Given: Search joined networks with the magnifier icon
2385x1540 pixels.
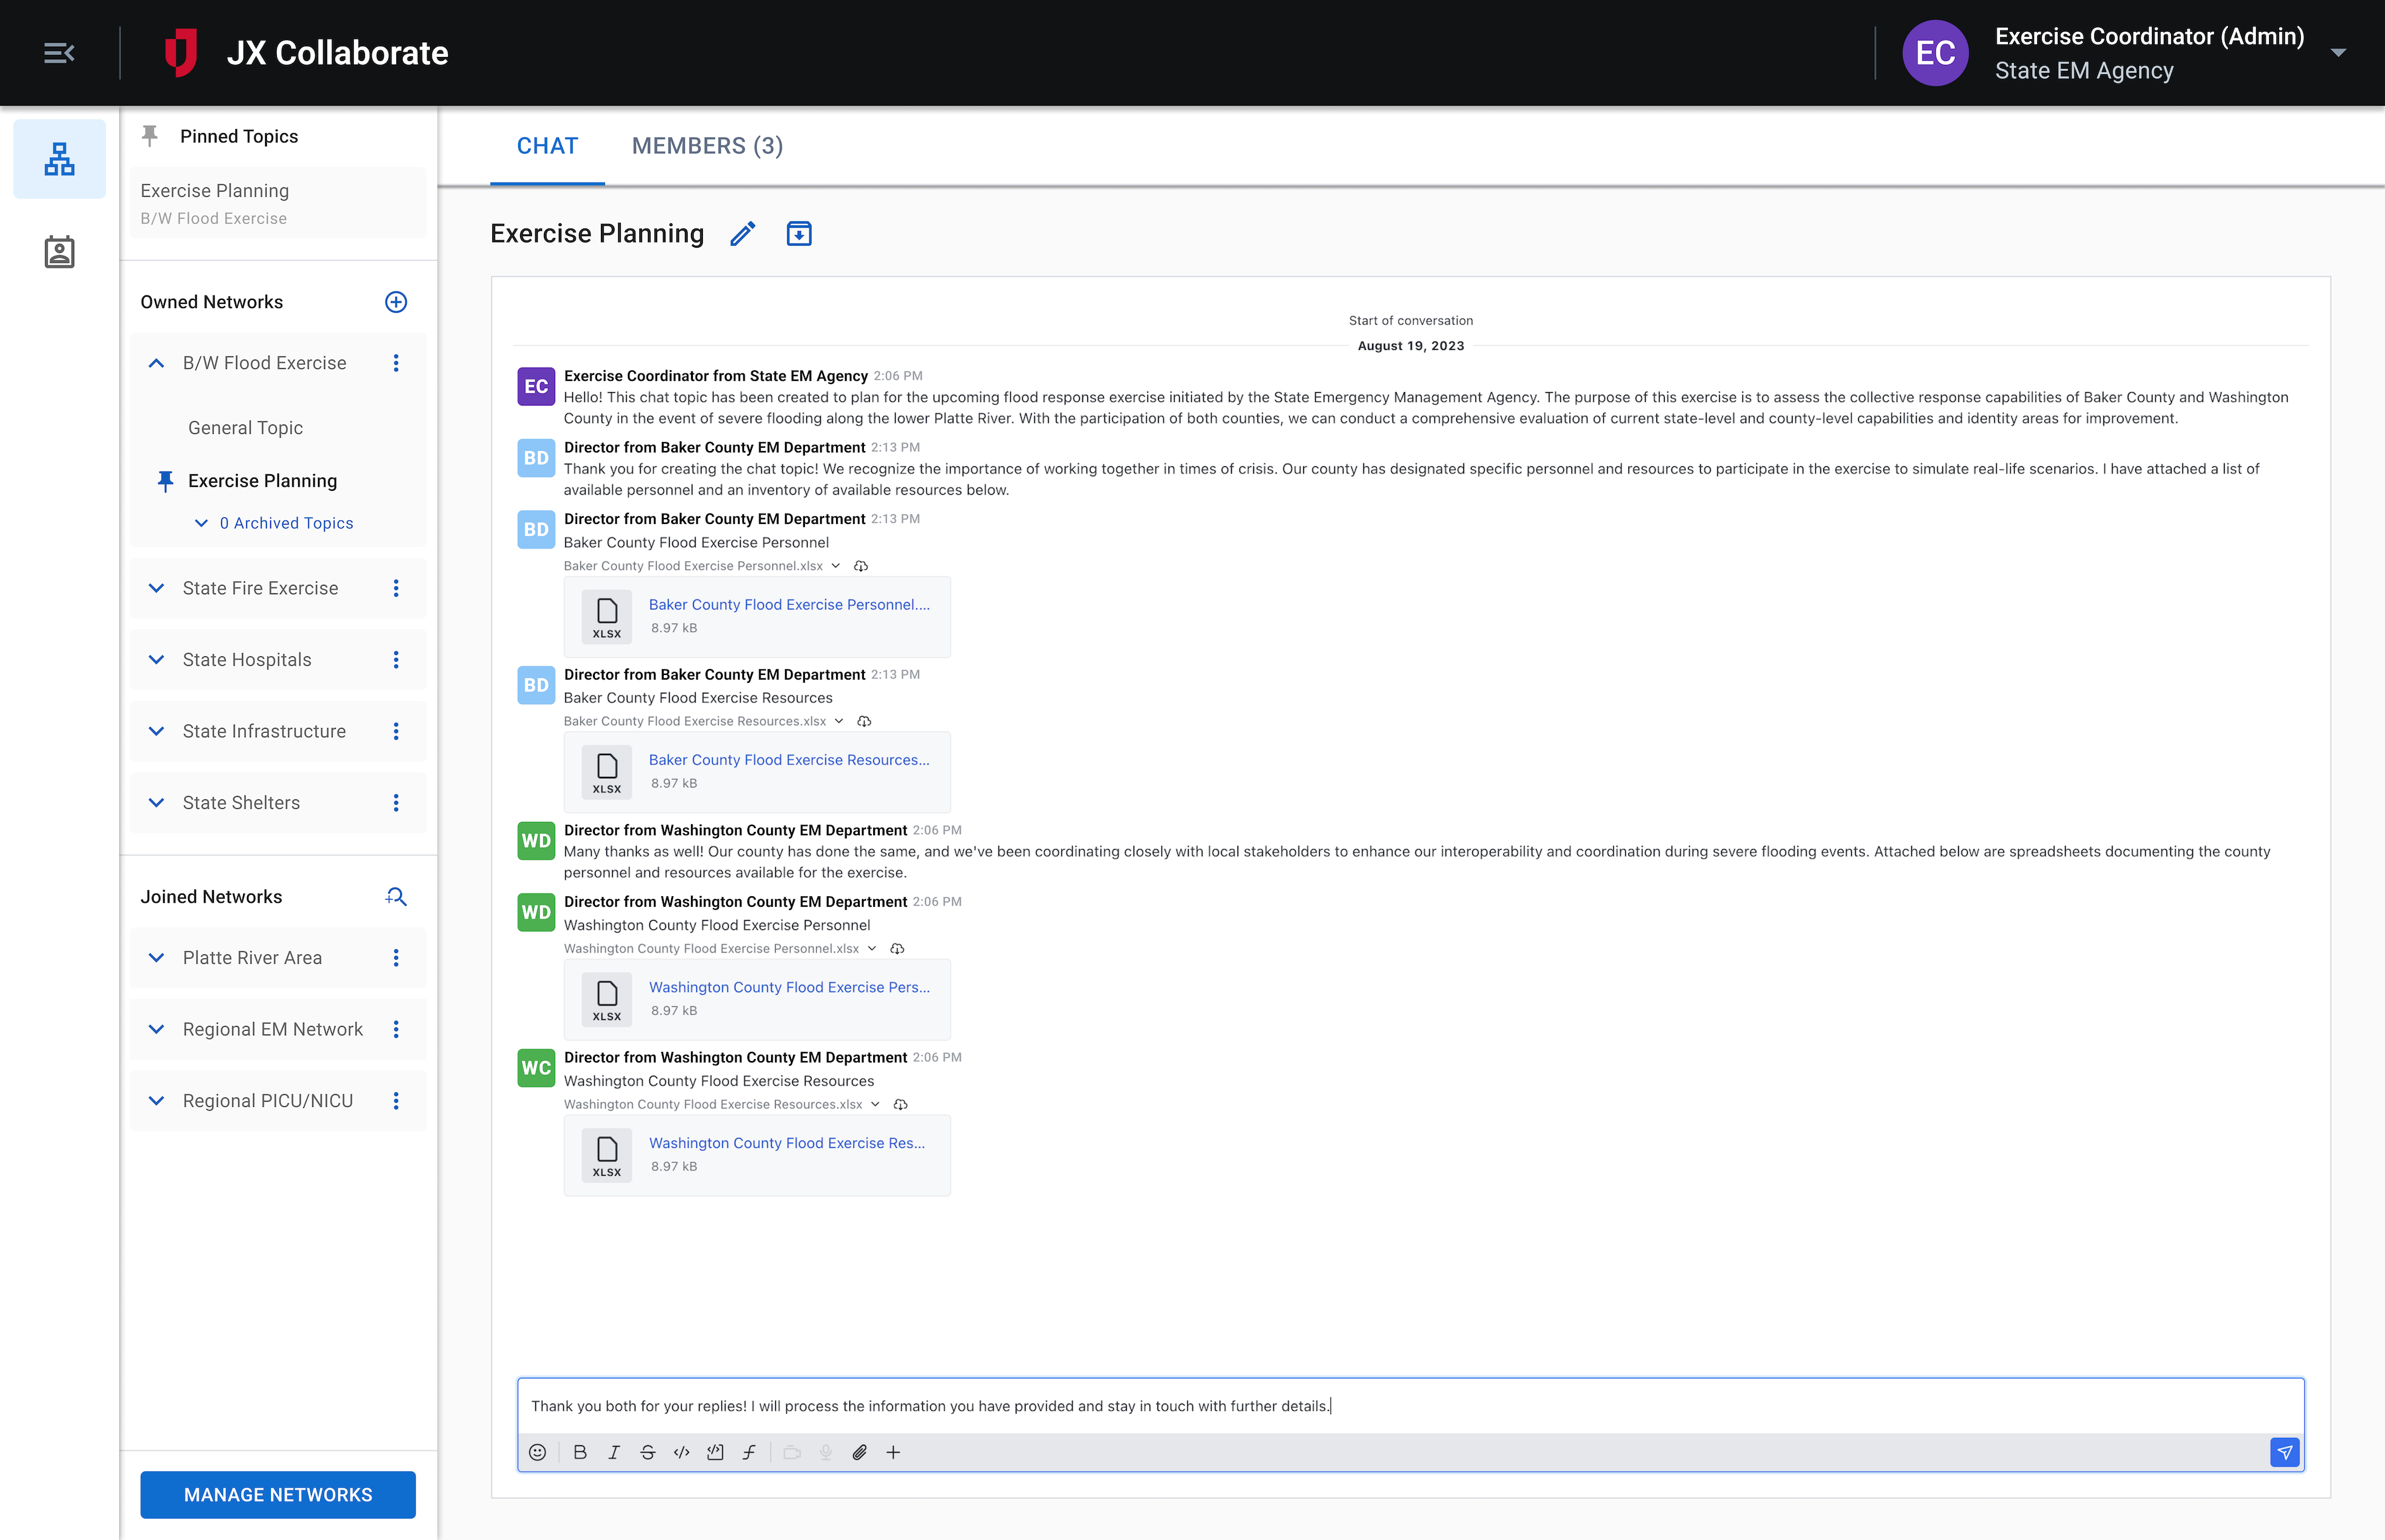Looking at the screenshot, I should pos(396,897).
